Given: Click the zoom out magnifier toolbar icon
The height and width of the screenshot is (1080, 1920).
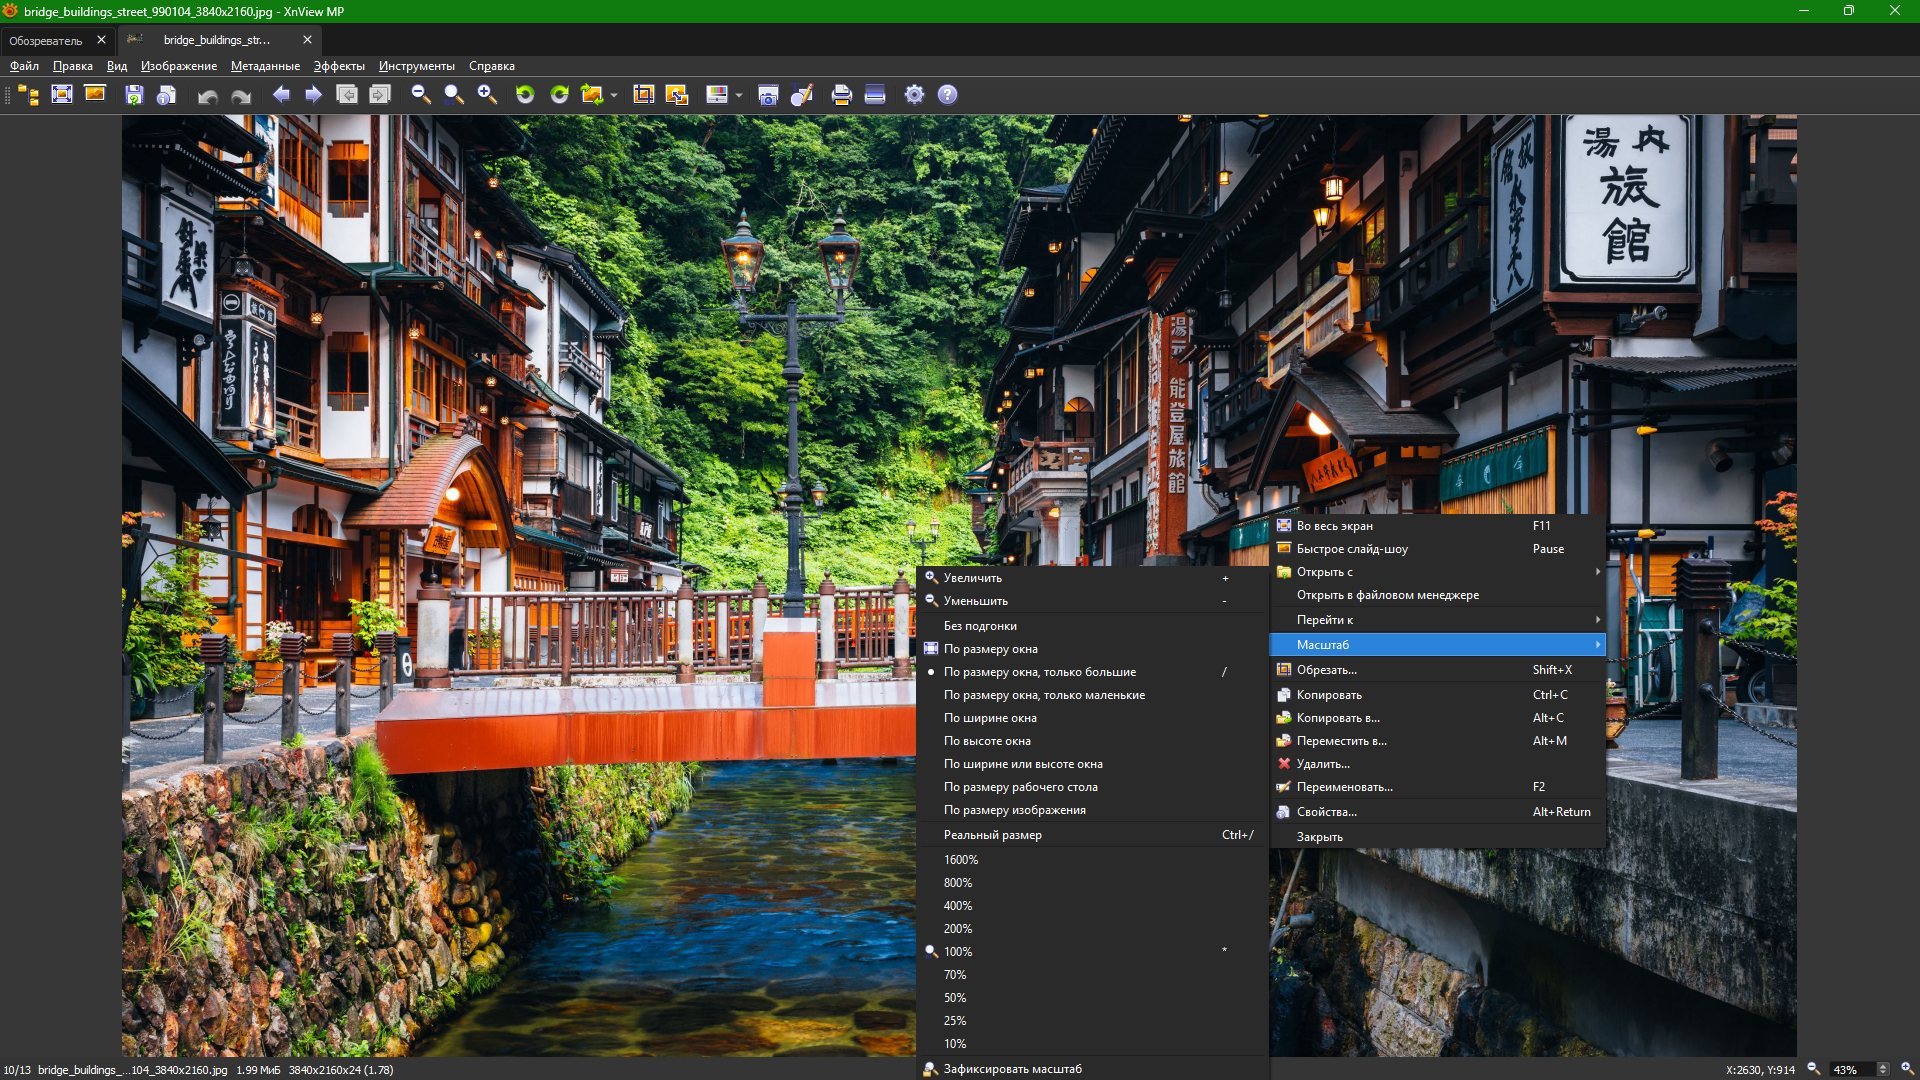Looking at the screenshot, I should [x=421, y=94].
